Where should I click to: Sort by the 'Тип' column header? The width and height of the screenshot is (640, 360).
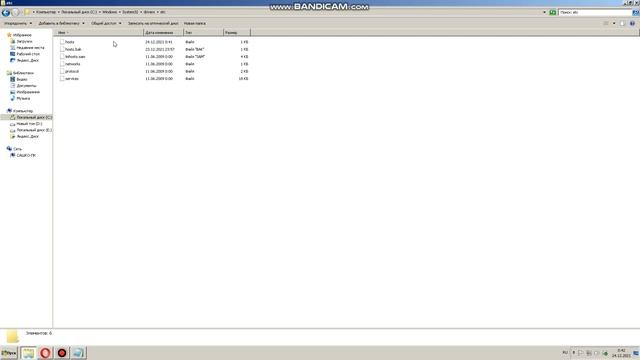(203, 33)
